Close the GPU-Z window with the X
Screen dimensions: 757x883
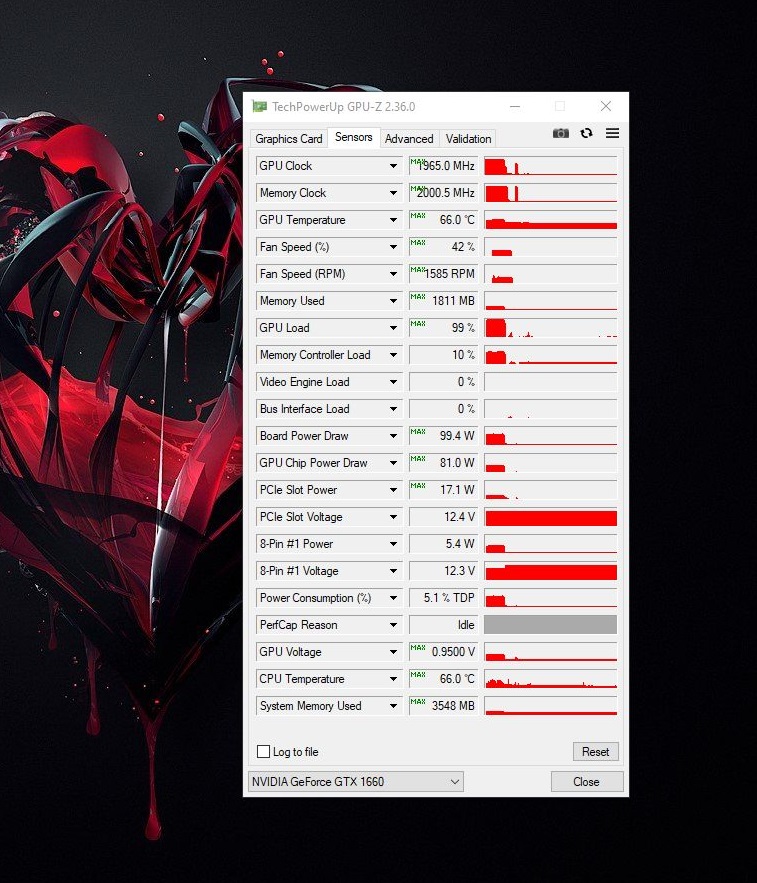(605, 106)
